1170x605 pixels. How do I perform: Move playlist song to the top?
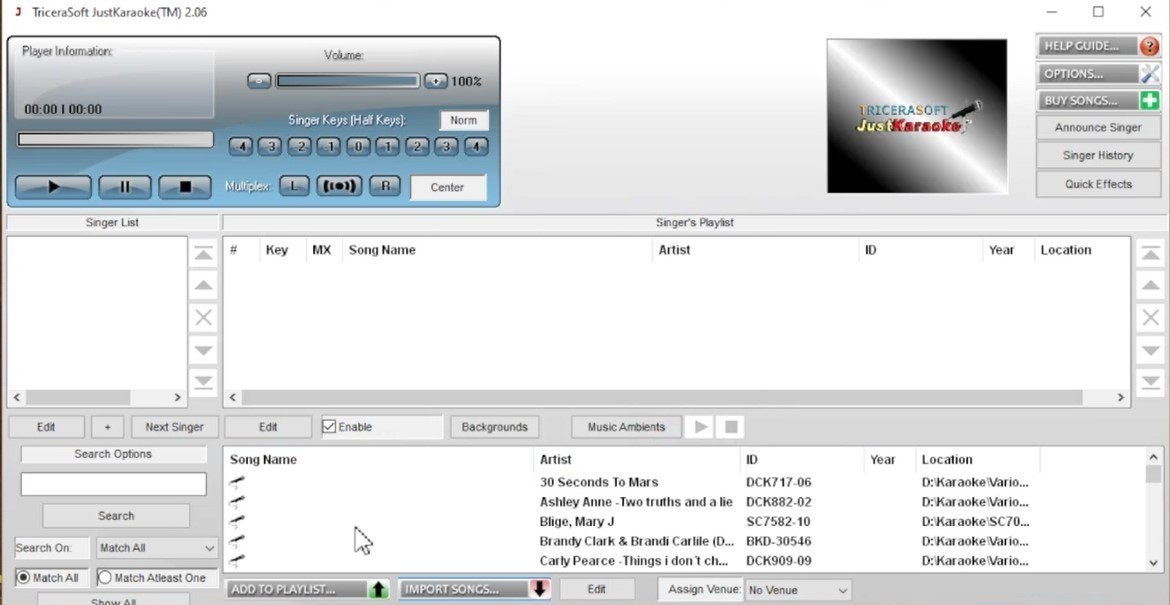pos(1150,254)
